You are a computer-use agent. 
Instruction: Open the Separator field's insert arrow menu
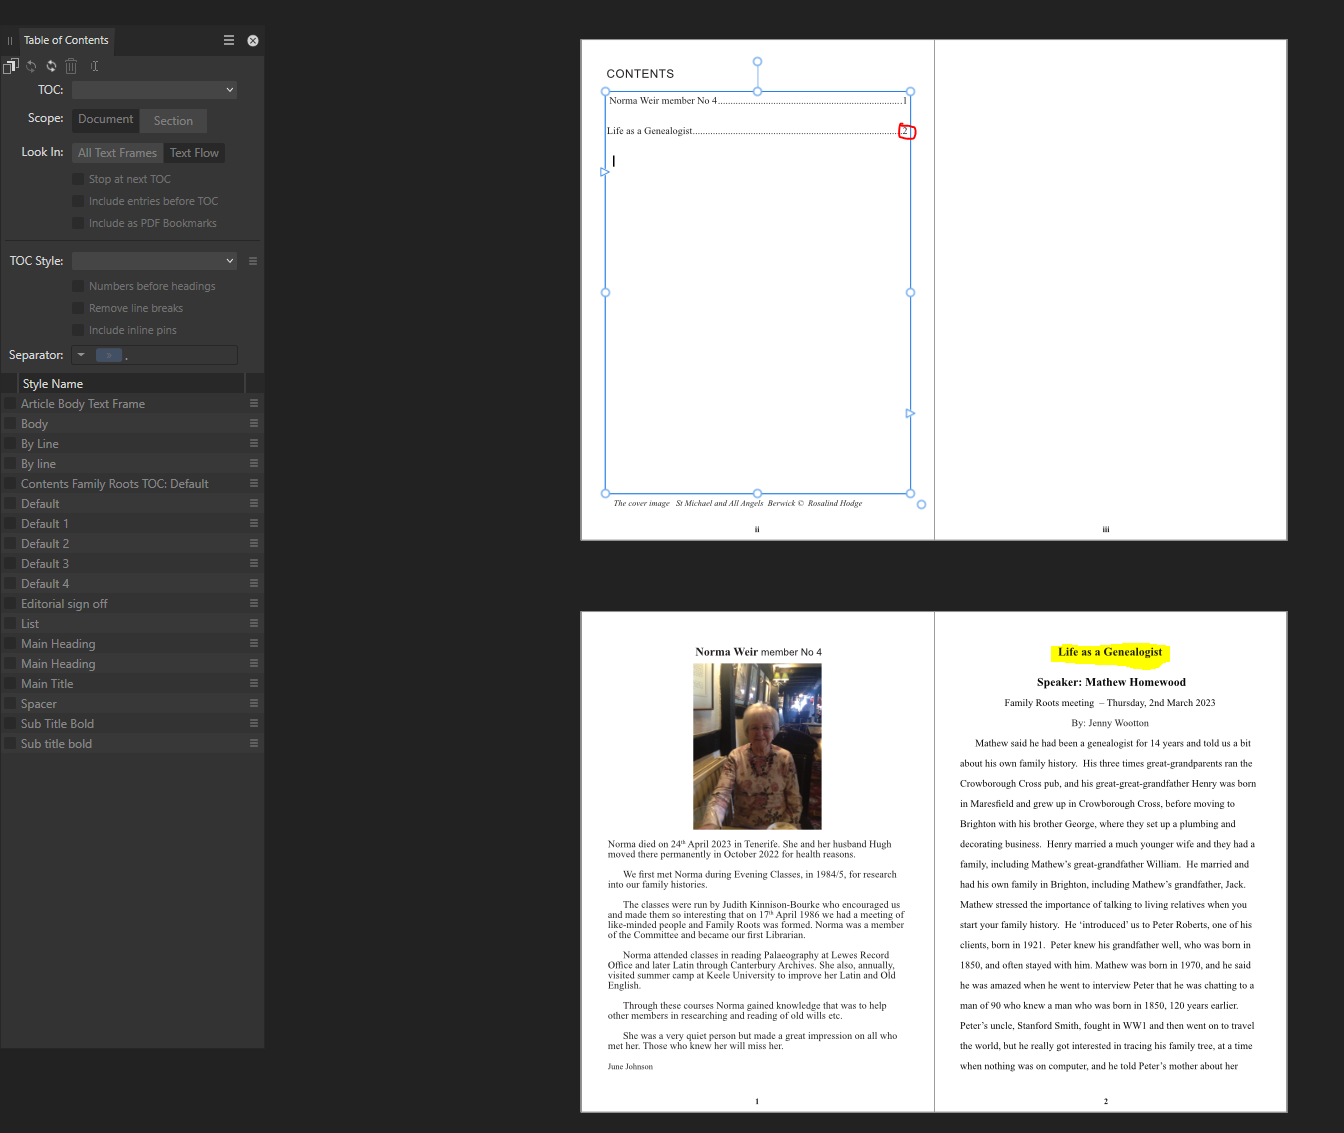(x=81, y=355)
